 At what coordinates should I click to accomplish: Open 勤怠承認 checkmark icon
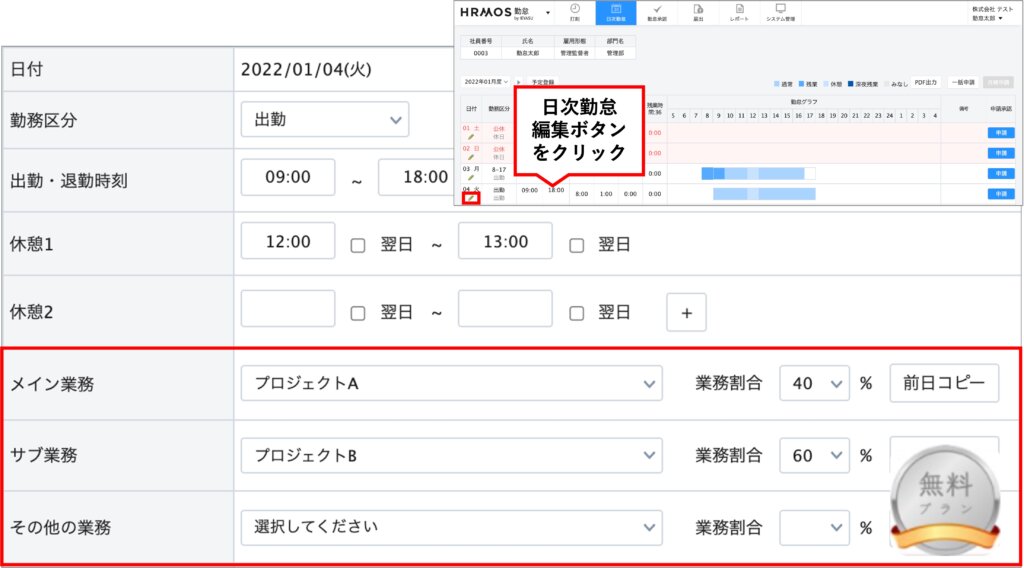coord(656,12)
